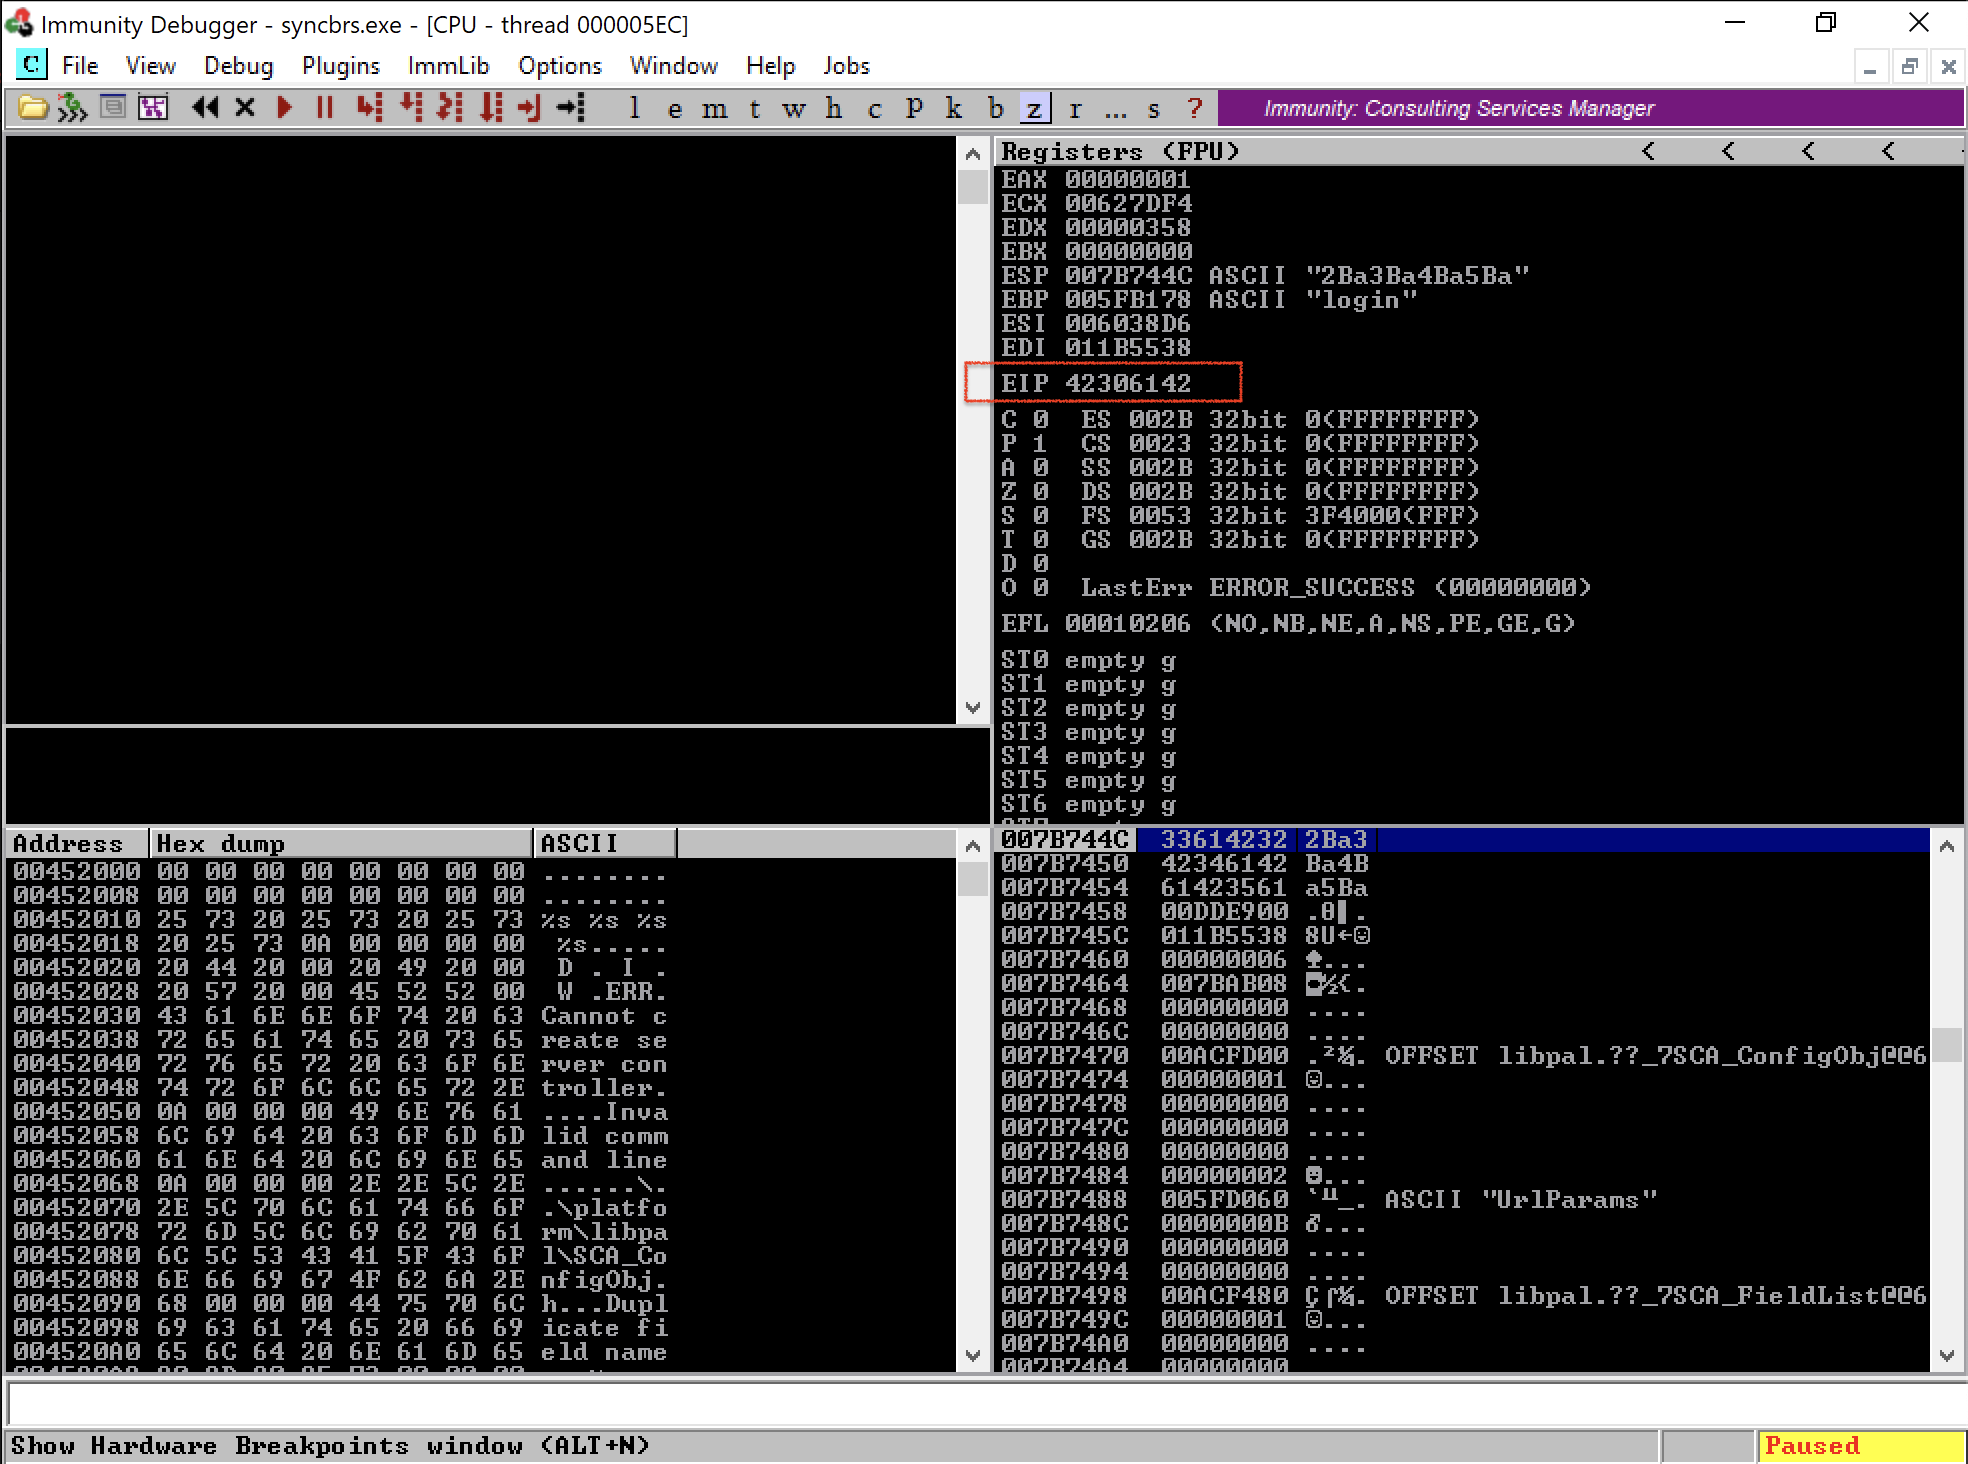Select the highlighted stack row 007B744C

(x=1464, y=839)
